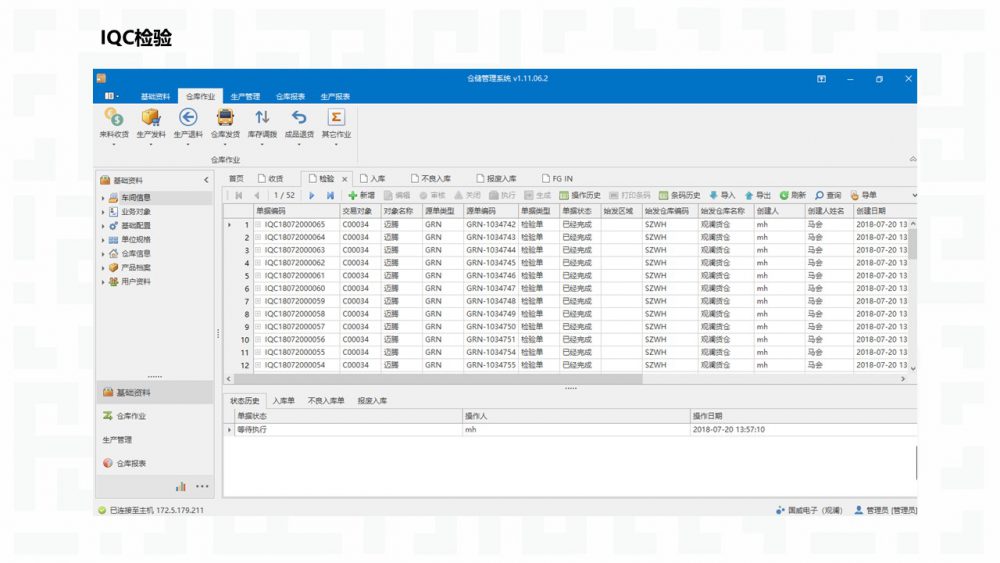Screen dimensions: 1000x563
Task: Expand row IQC18072000060 detail box
Action: 258,288
